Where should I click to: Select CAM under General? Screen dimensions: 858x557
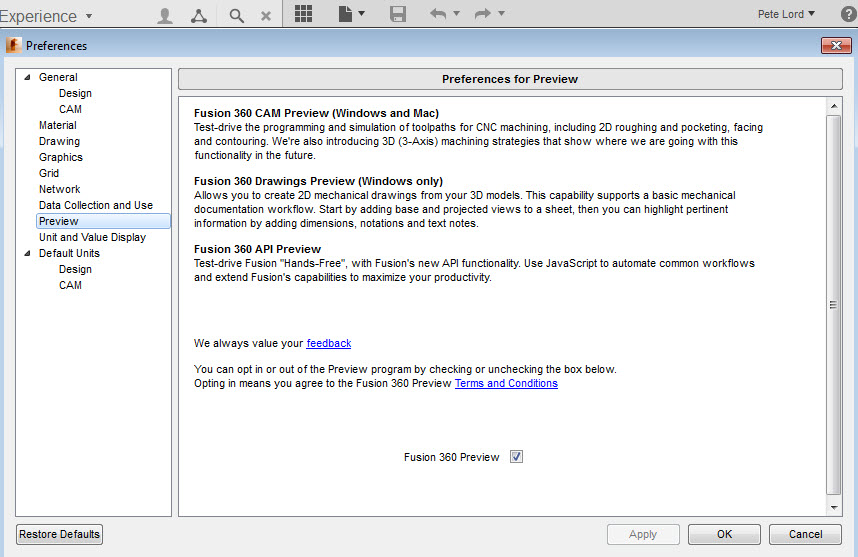tap(70, 109)
